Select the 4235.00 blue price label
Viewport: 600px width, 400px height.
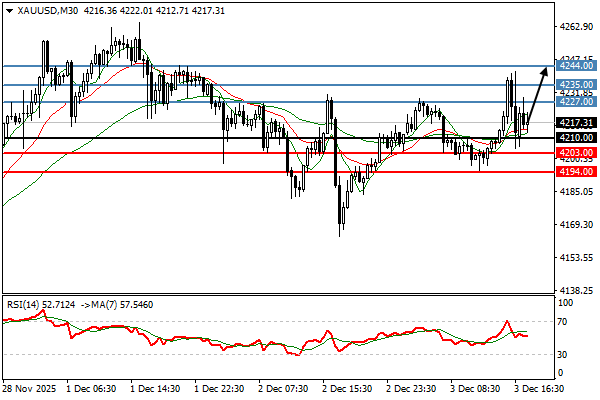click(x=577, y=85)
